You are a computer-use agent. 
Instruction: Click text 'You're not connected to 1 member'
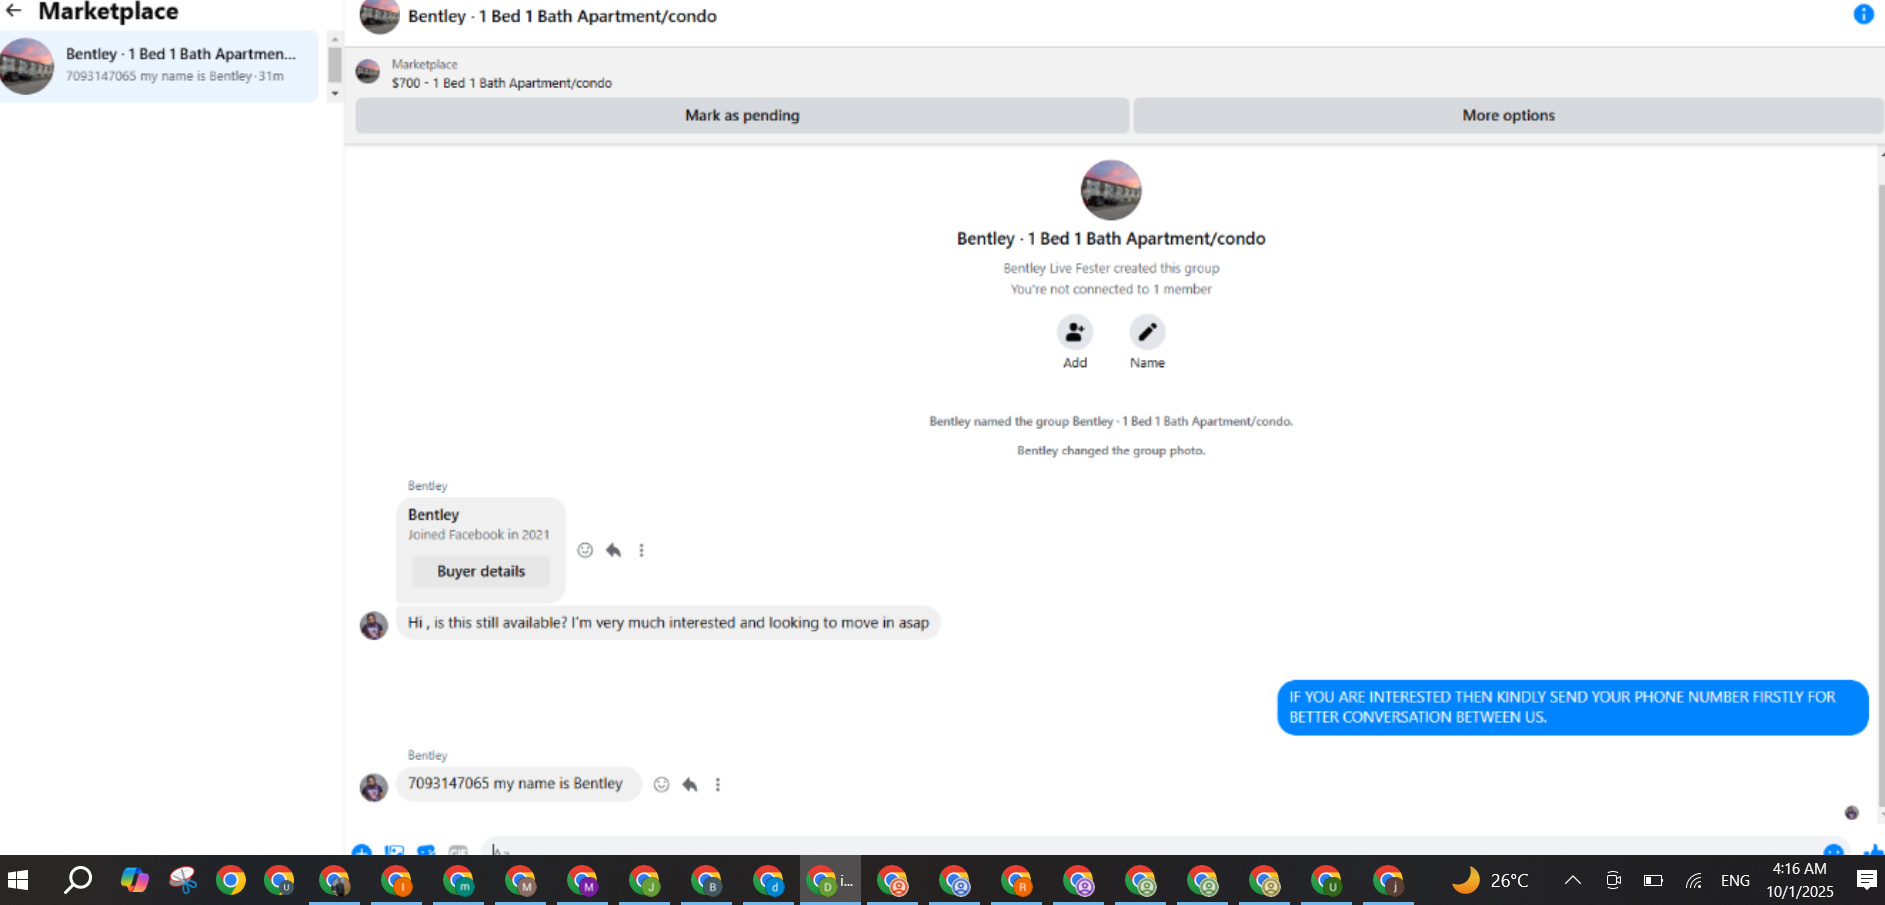pyautogui.click(x=1111, y=289)
